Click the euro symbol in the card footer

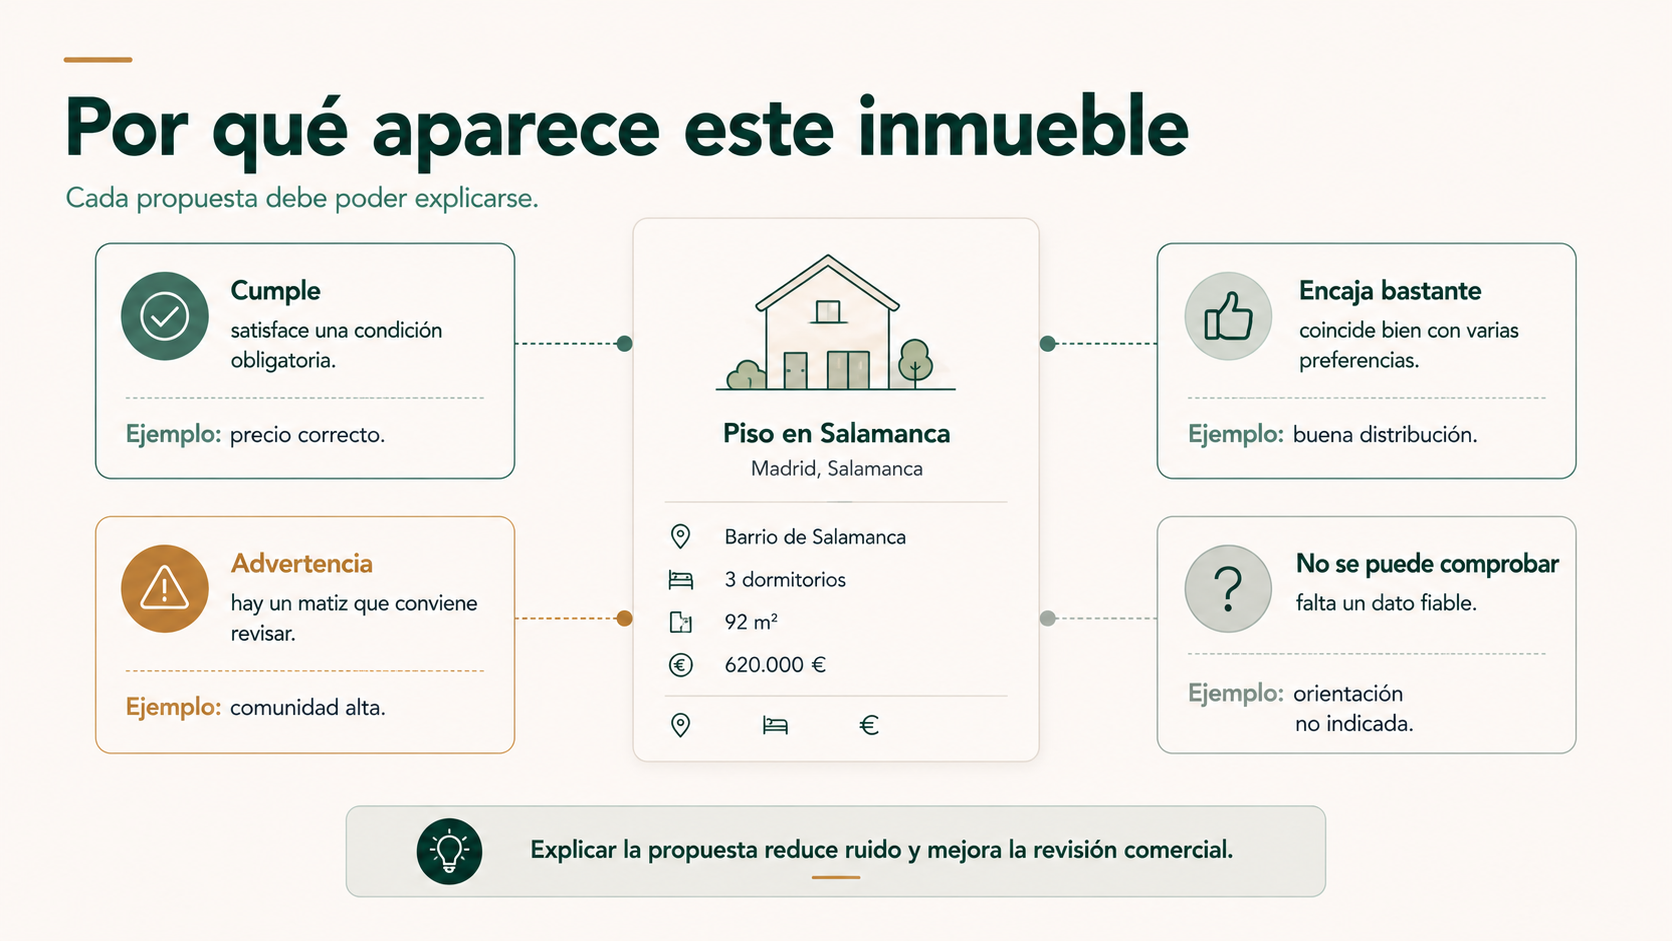coord(869,725)
